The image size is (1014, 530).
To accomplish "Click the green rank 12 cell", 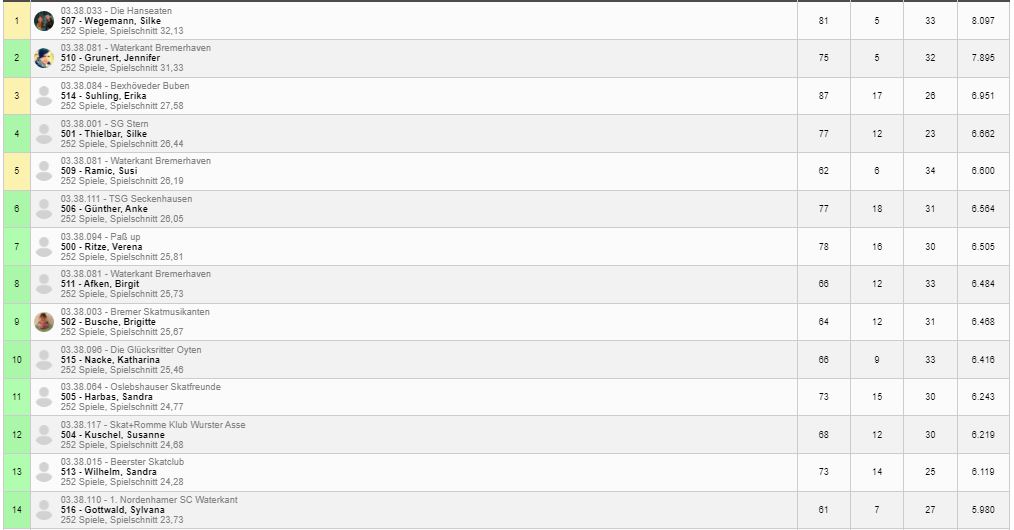I will pyautogui.click(x=17, y=435).
